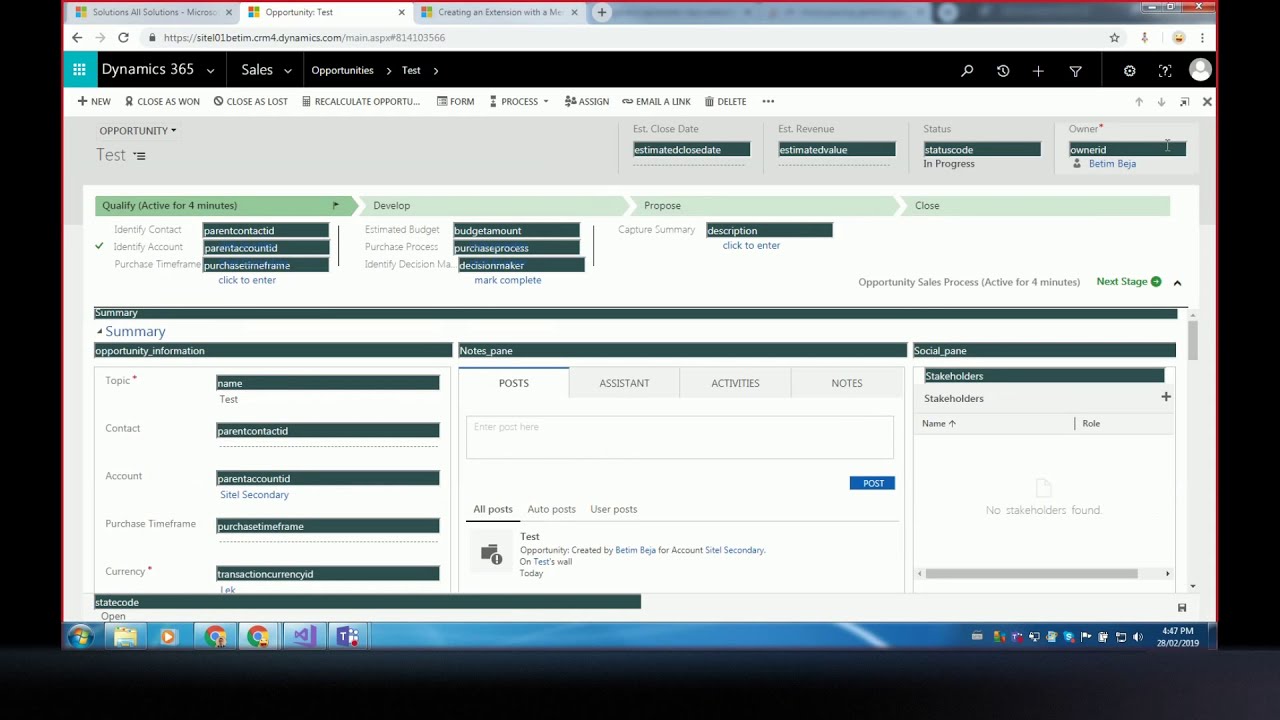Filter posts to Auto posts
The width and height of the screenshot is (1280, 720).
(x=551, y=509)
